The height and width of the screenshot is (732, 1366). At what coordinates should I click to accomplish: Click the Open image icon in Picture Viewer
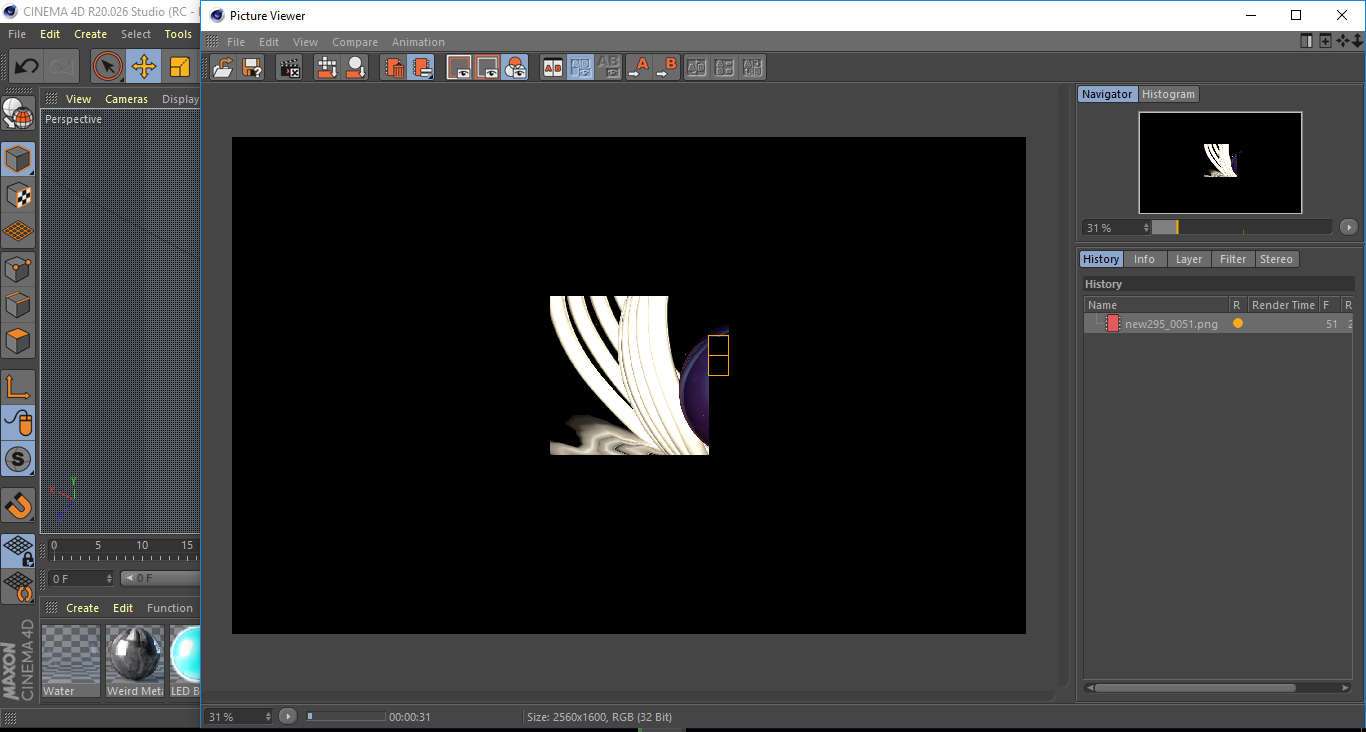tap(224, 67)
